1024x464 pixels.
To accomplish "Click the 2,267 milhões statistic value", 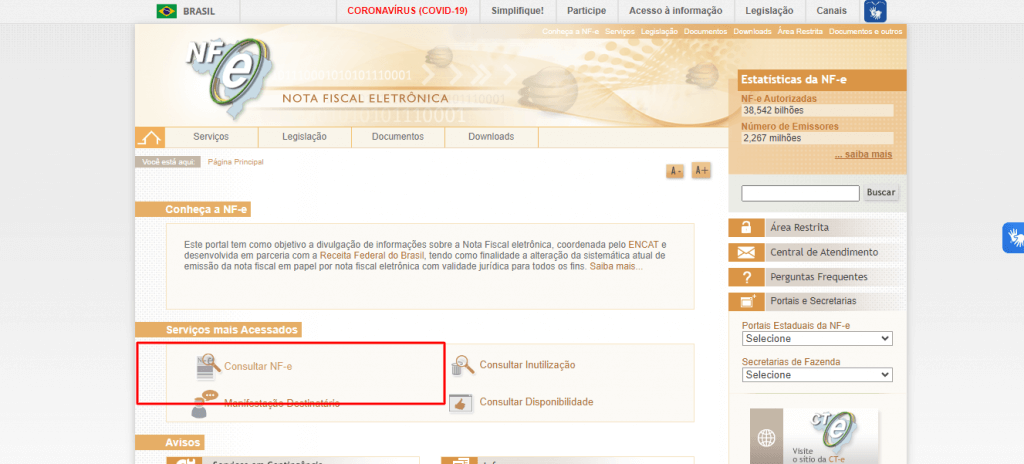I will 771,138.
